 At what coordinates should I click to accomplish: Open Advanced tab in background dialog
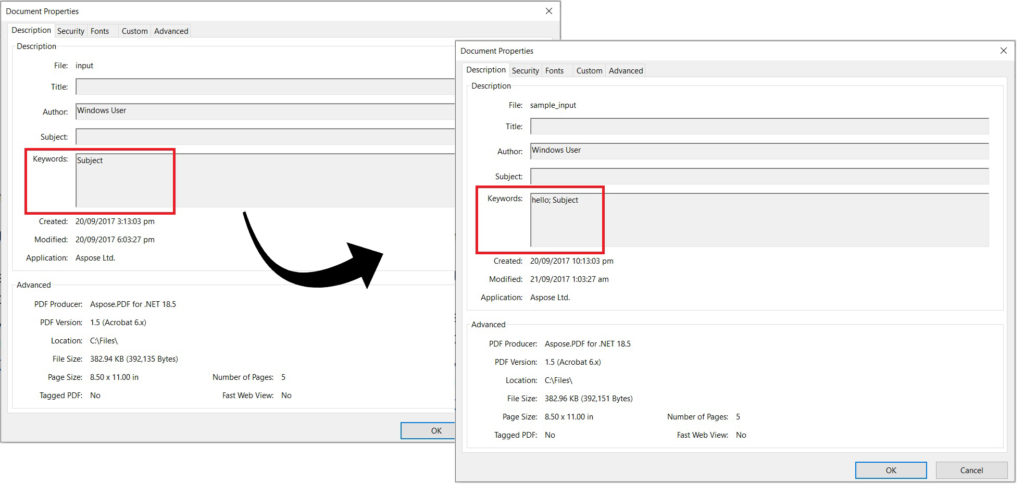click(171, 31)
